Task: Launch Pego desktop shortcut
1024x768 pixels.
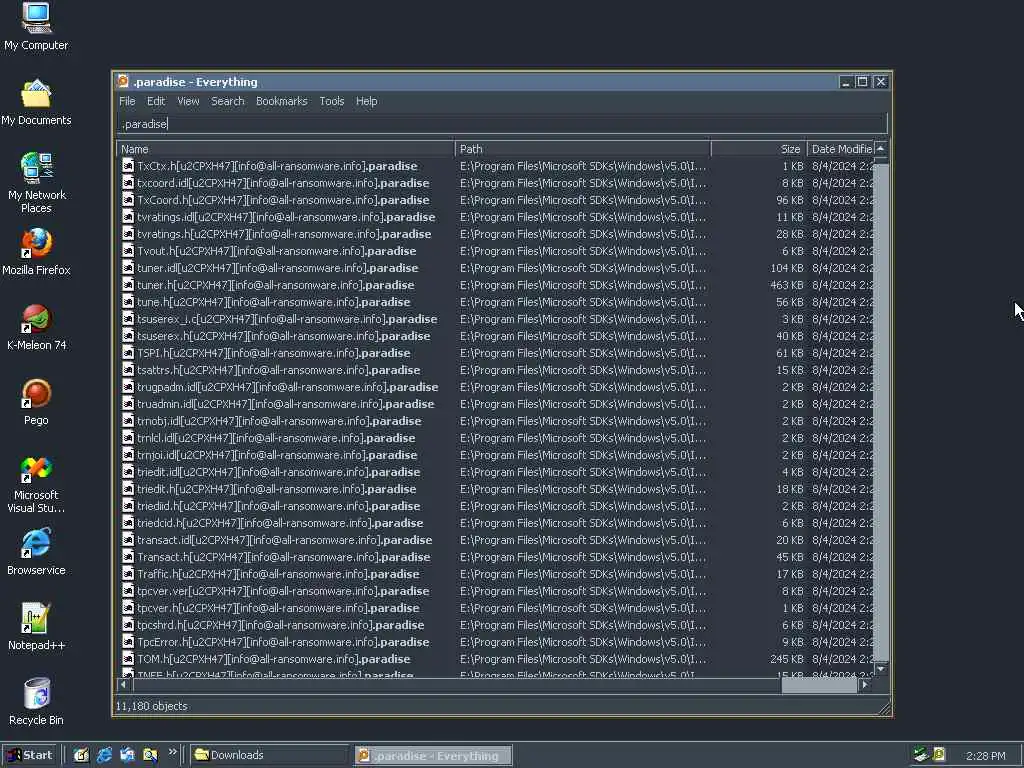Action: coord(37,402)
